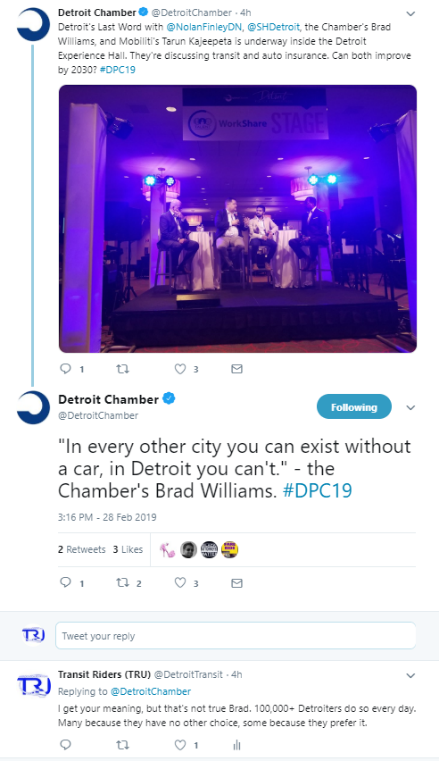The height and width of the screenshot is (761, 439).
Task: View tweet activity on Transit Riders reply
Action: coord(237,744)
